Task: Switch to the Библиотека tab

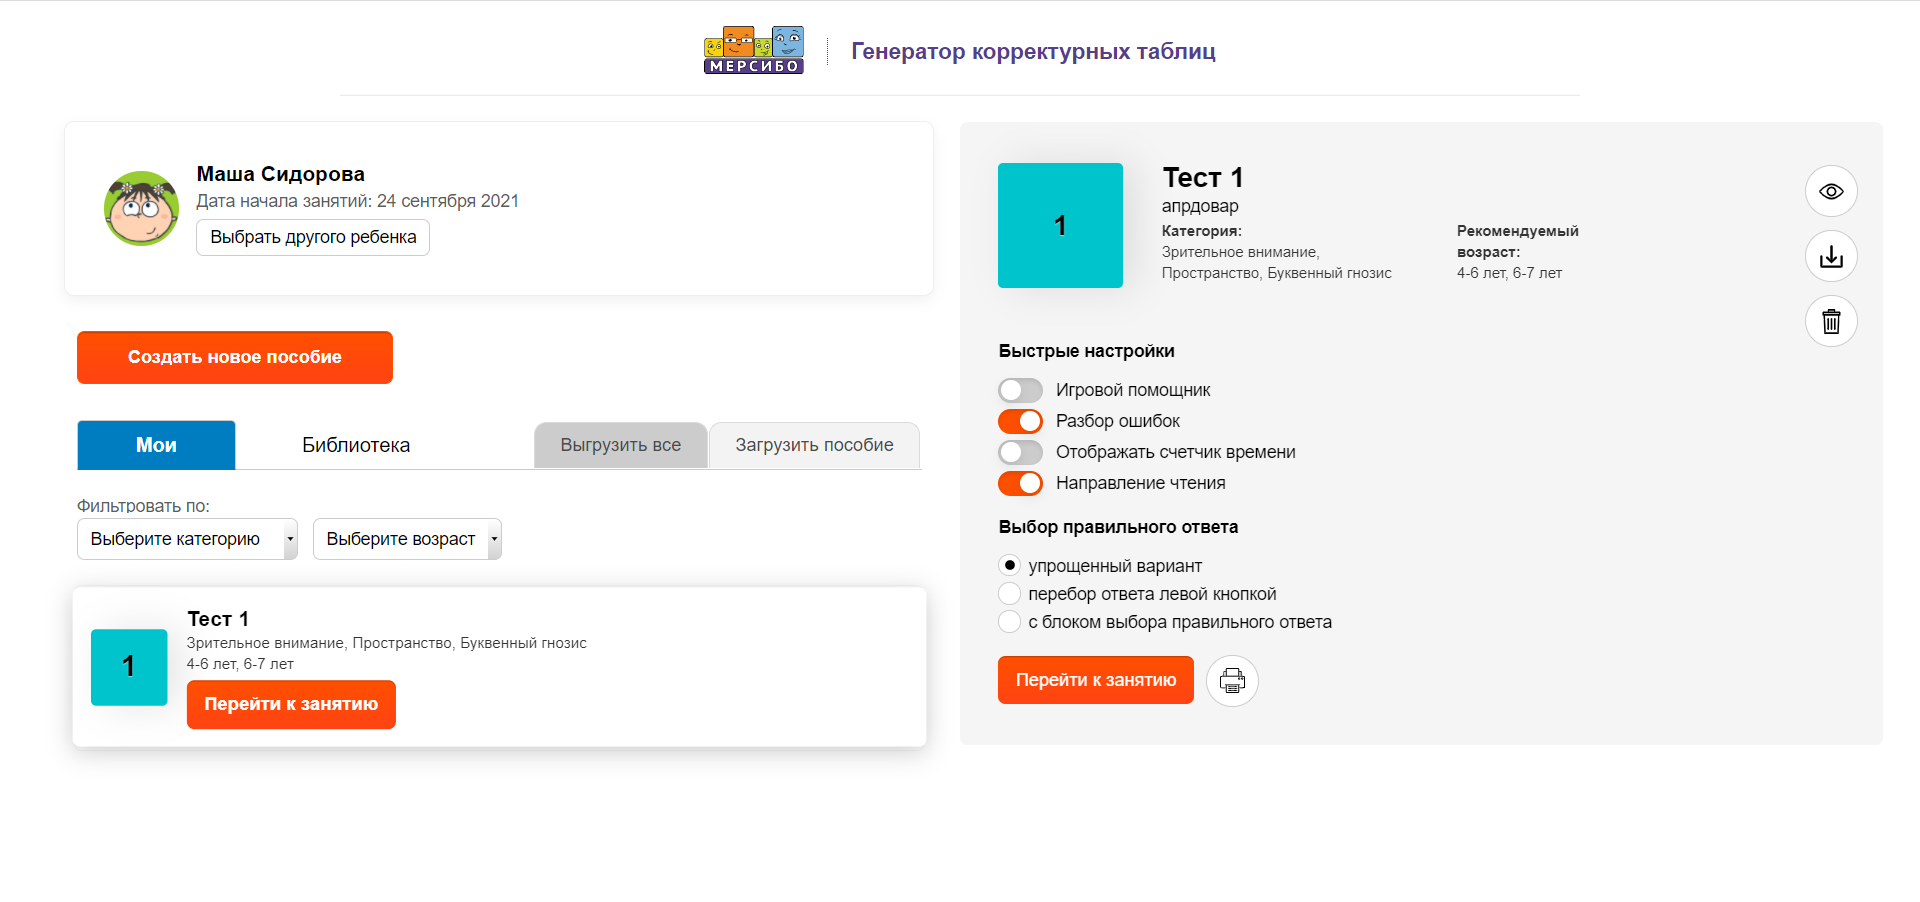Action: pos(356,445)
